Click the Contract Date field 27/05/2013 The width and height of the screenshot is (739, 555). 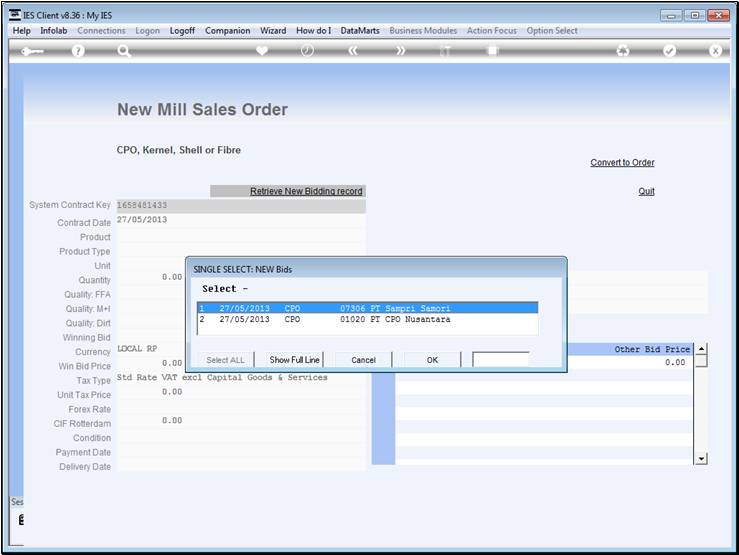[x=241, y=220]
